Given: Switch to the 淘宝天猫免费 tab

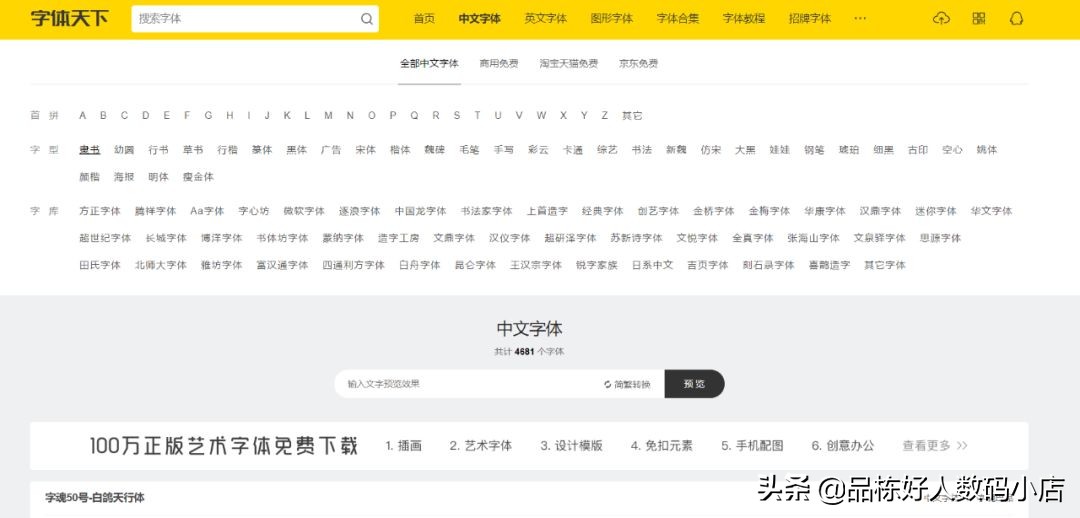Looking at the screenshot, I should 568,63.
